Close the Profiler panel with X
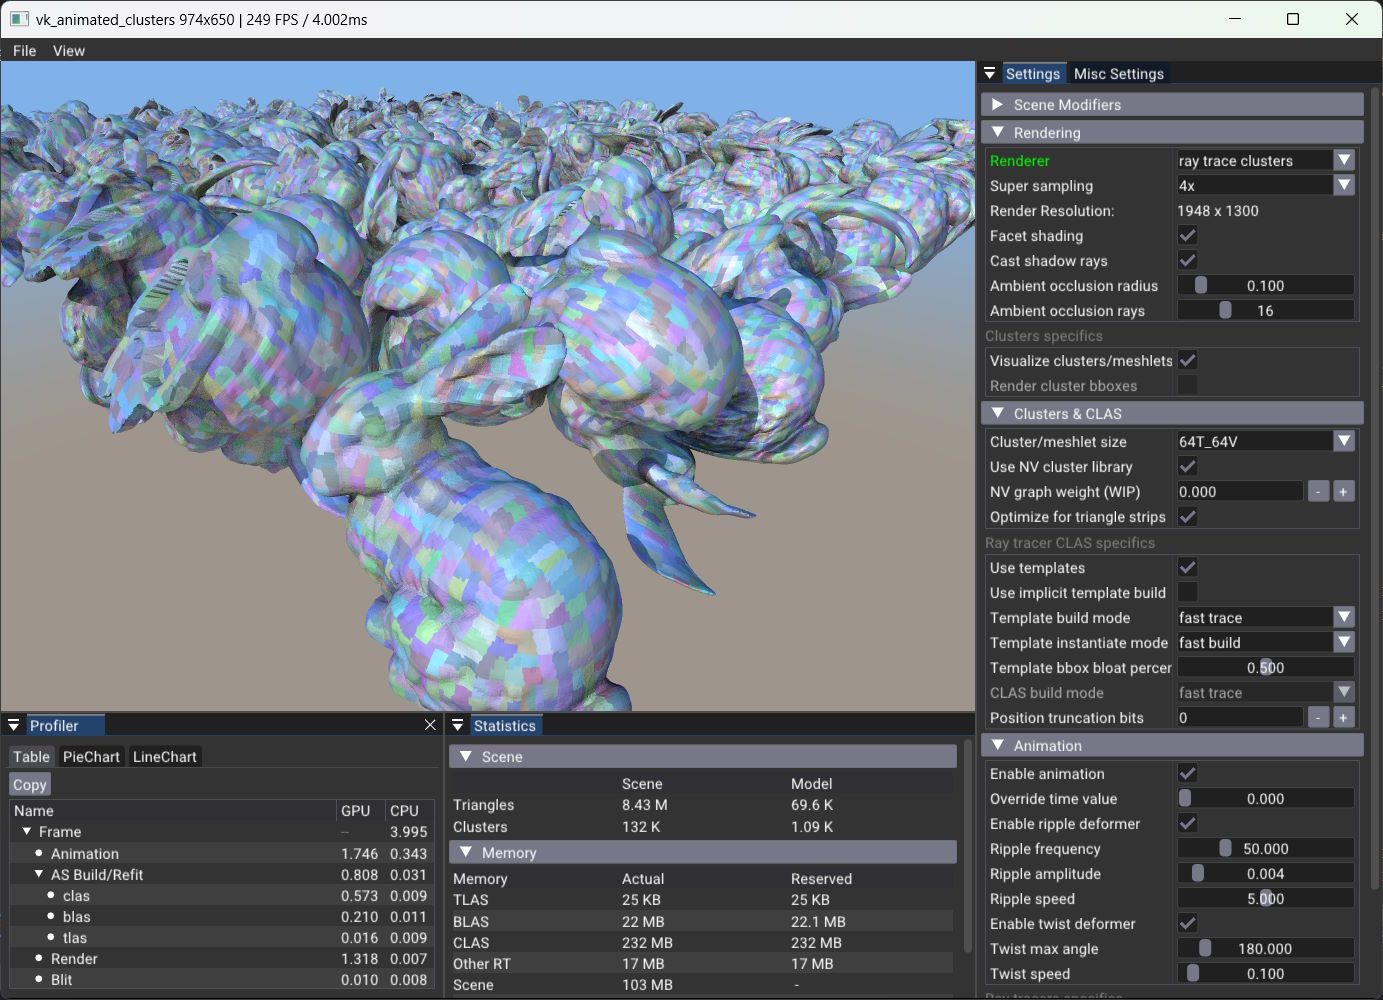Viewport: 1383px width, 1000px height. point(430,725)
